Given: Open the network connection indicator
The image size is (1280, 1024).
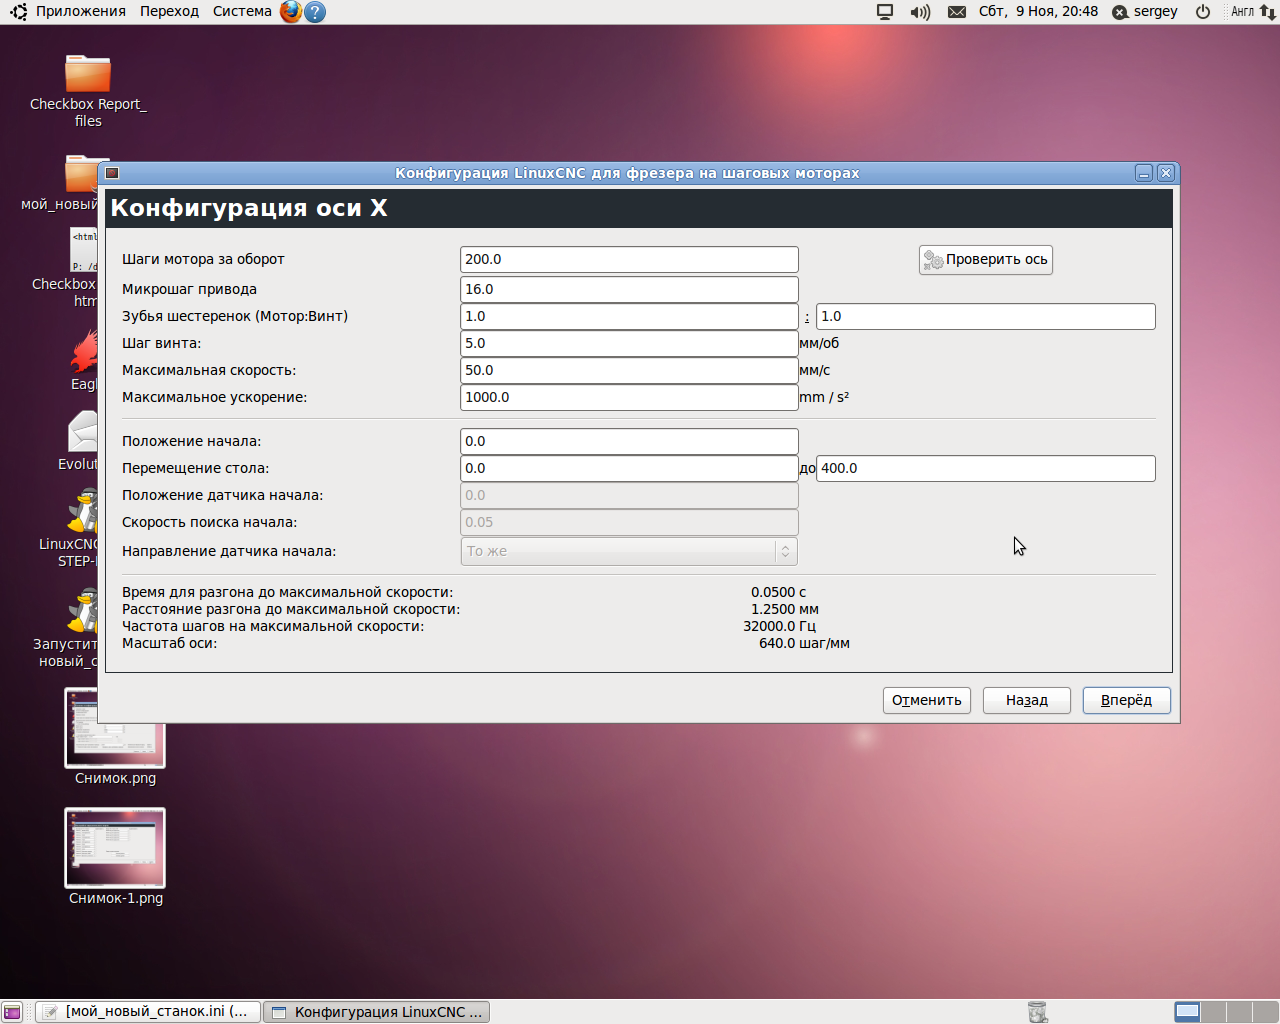Looking at the screenshot, I should click(x=1267, y=12).
